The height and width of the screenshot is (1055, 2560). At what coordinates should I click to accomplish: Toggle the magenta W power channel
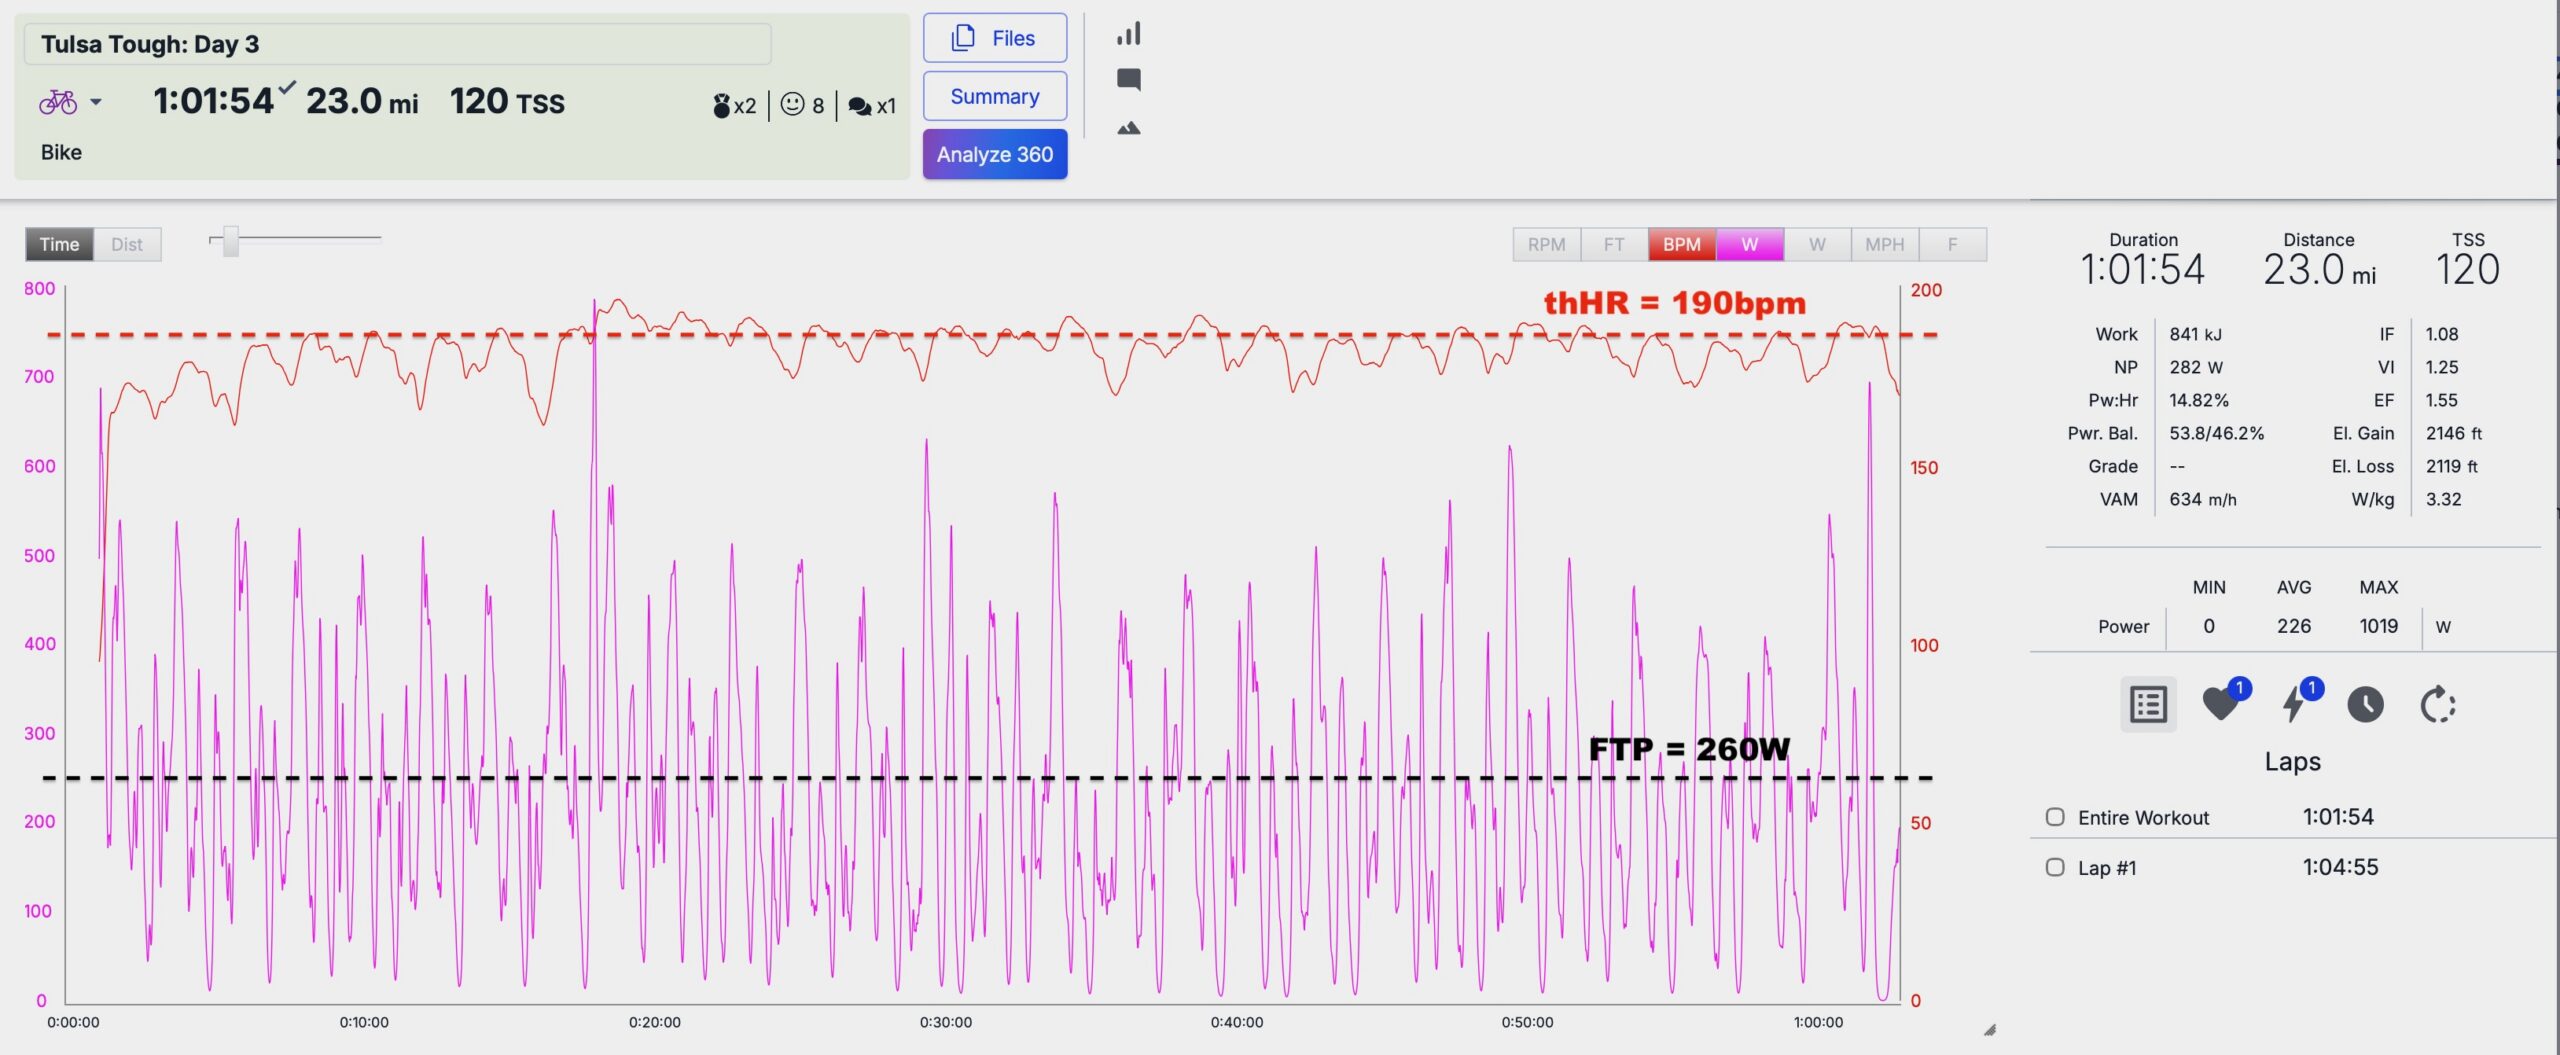(1750, 244)
